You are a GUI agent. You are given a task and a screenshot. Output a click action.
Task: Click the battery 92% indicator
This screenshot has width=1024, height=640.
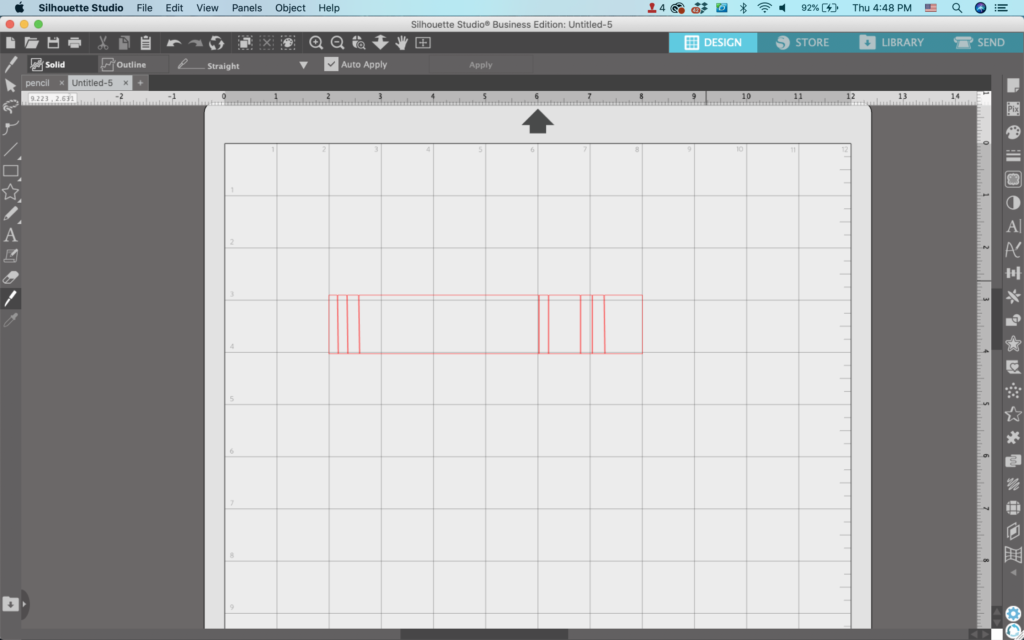[x=820, y=8]
